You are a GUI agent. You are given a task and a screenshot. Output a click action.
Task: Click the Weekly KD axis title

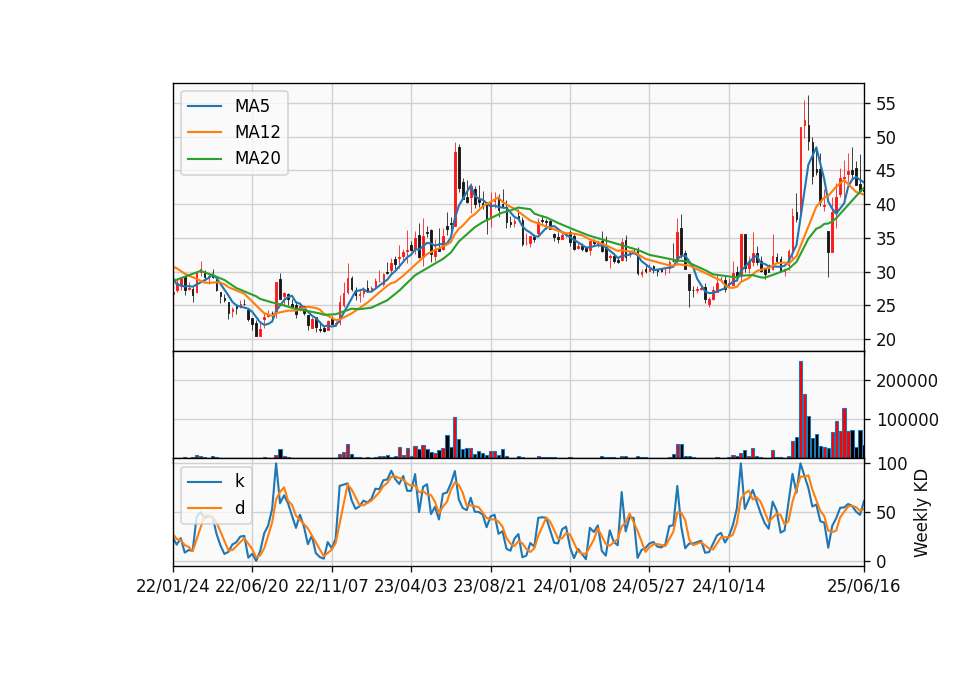pyautogui.click(x=921, y=513)
